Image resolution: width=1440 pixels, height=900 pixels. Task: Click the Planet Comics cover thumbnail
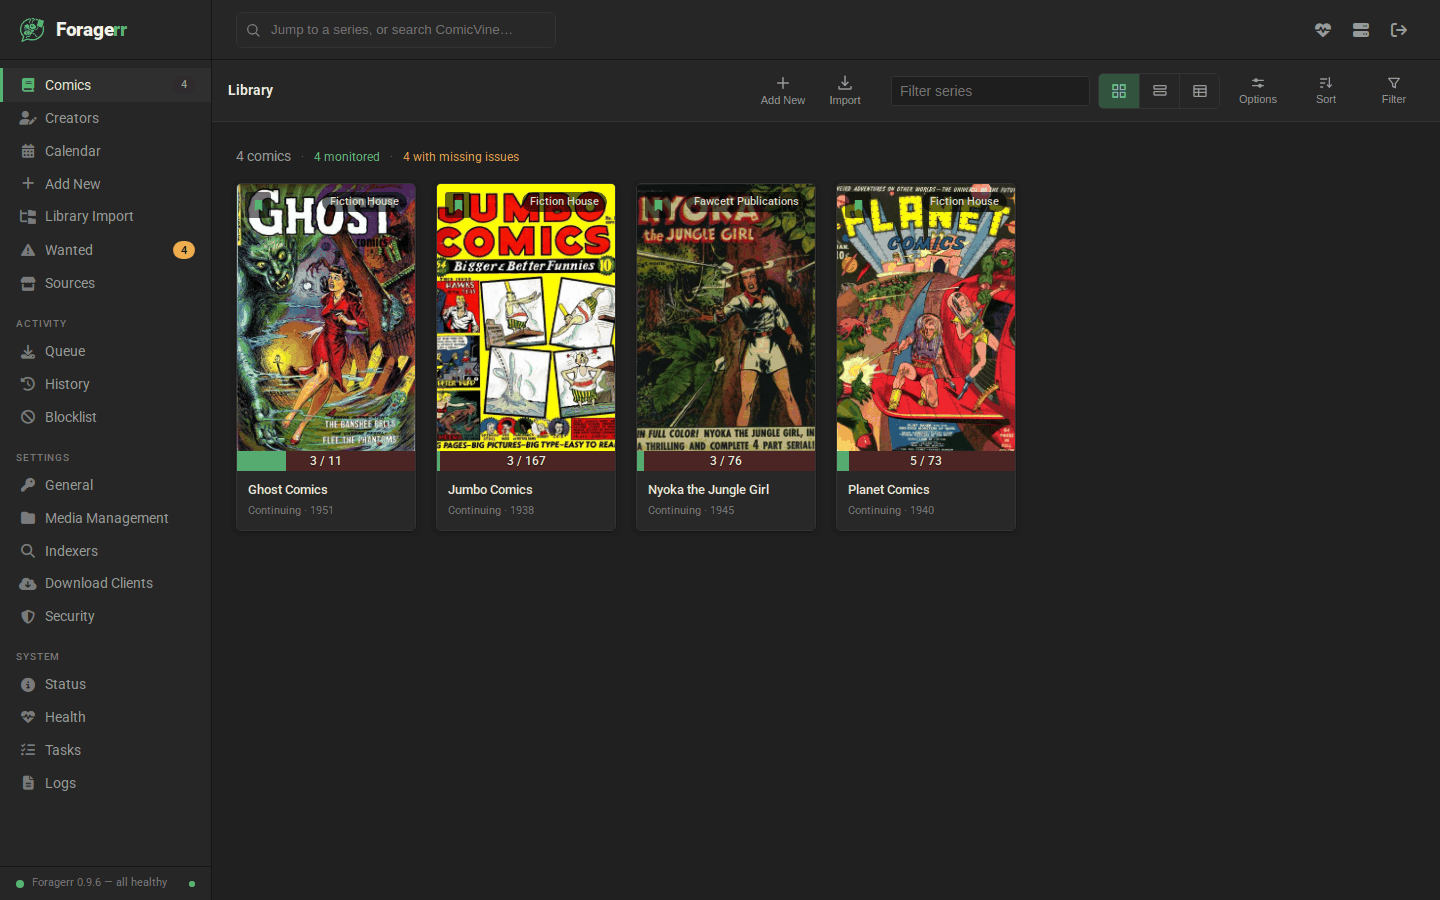(926, 318)
